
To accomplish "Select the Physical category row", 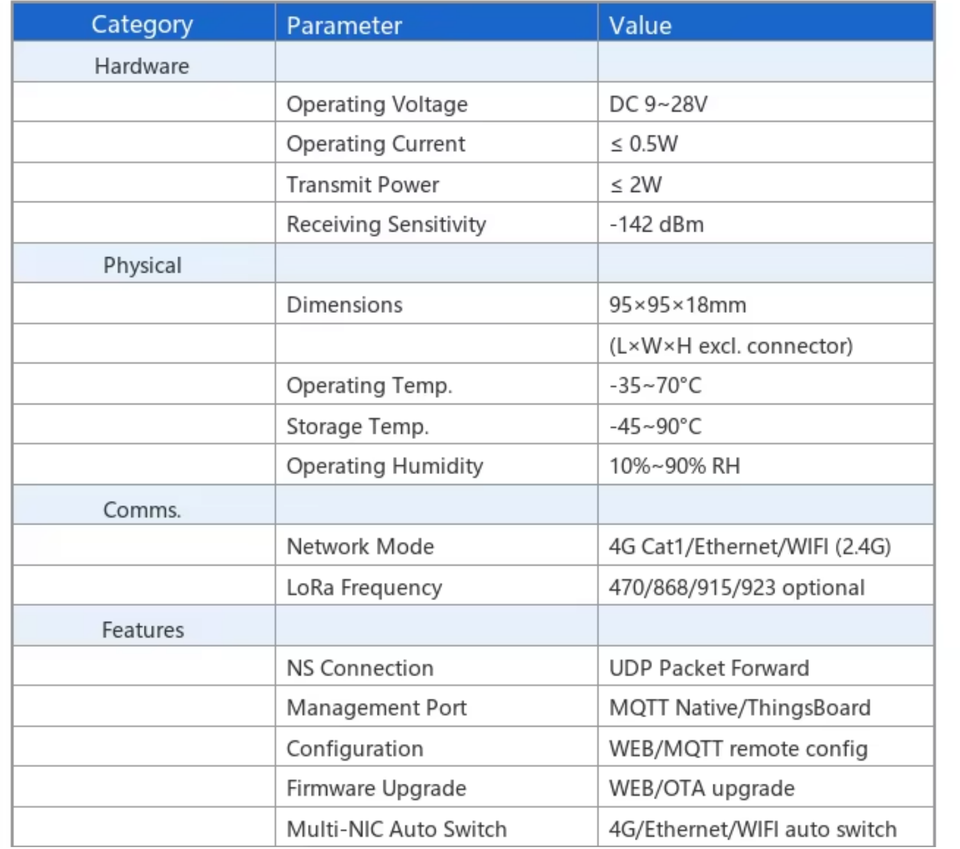I will tap(473, 263).
